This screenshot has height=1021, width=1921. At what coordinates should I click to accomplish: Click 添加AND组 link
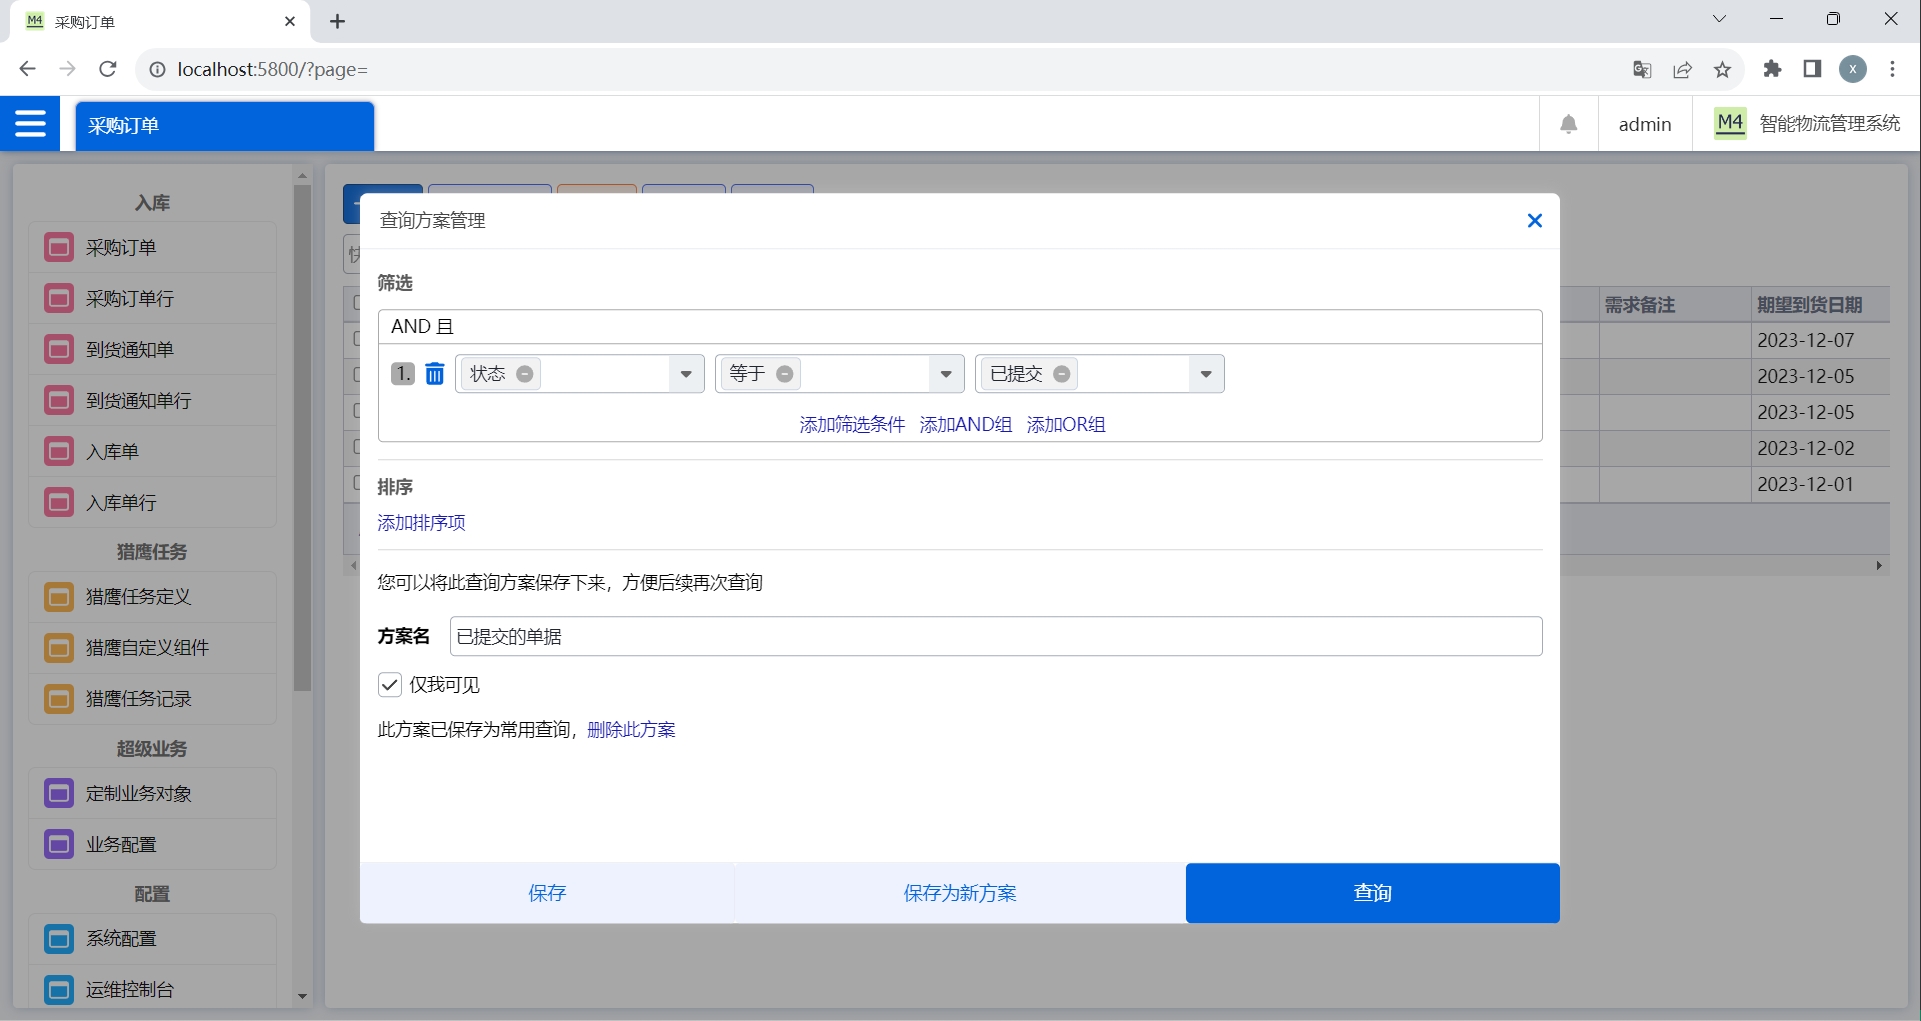click(x=966, y=425)
